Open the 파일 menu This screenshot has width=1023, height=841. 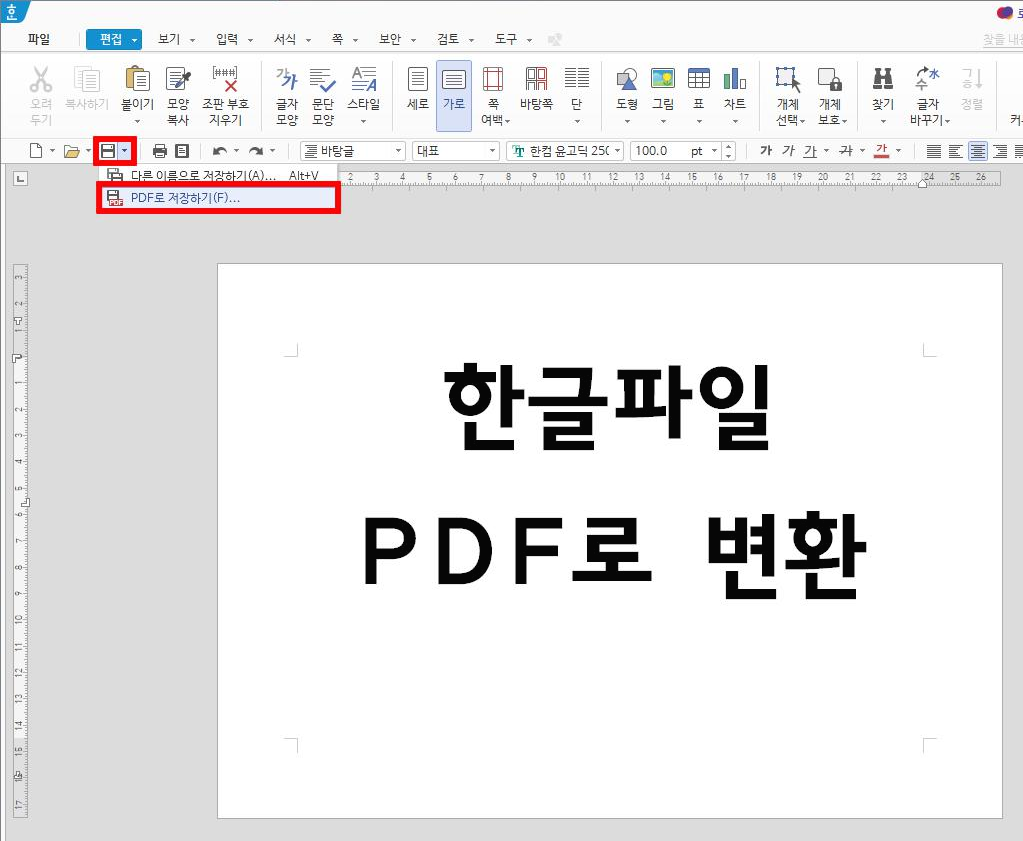[39, 39]
